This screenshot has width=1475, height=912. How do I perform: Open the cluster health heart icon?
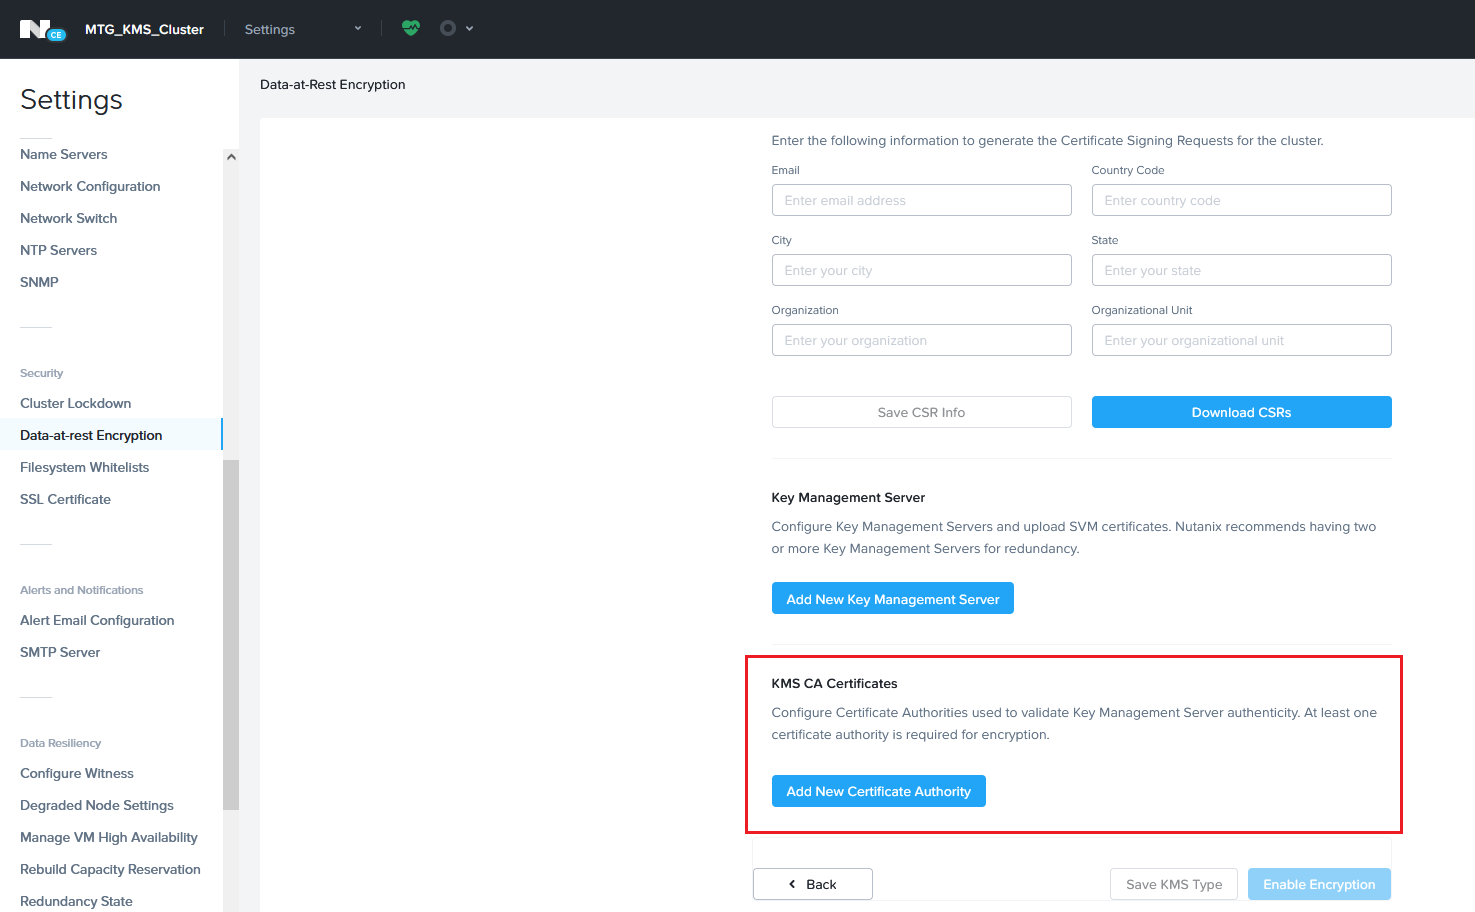(x=410, y=28)
